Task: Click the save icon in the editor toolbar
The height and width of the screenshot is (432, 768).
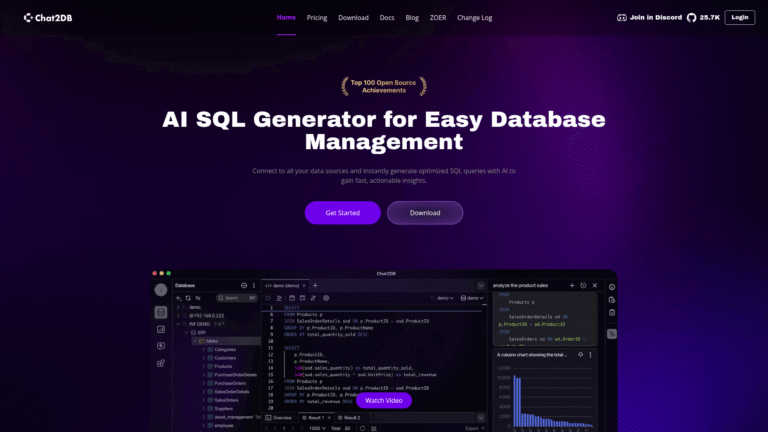Action: [292, 298]
